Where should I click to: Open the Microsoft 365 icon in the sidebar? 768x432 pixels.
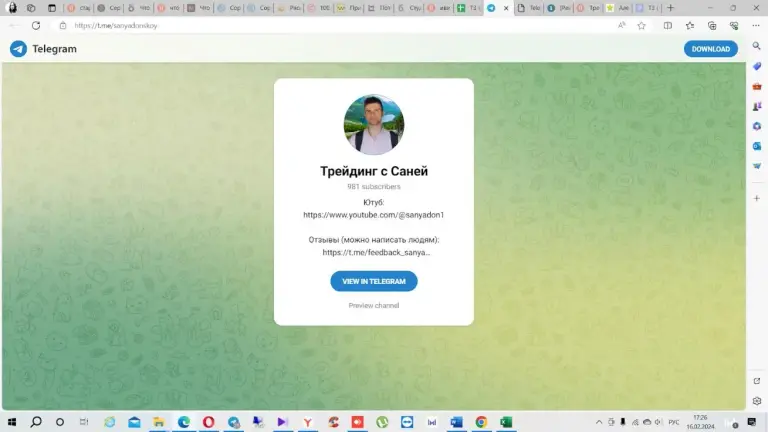(x=757, y=126)
